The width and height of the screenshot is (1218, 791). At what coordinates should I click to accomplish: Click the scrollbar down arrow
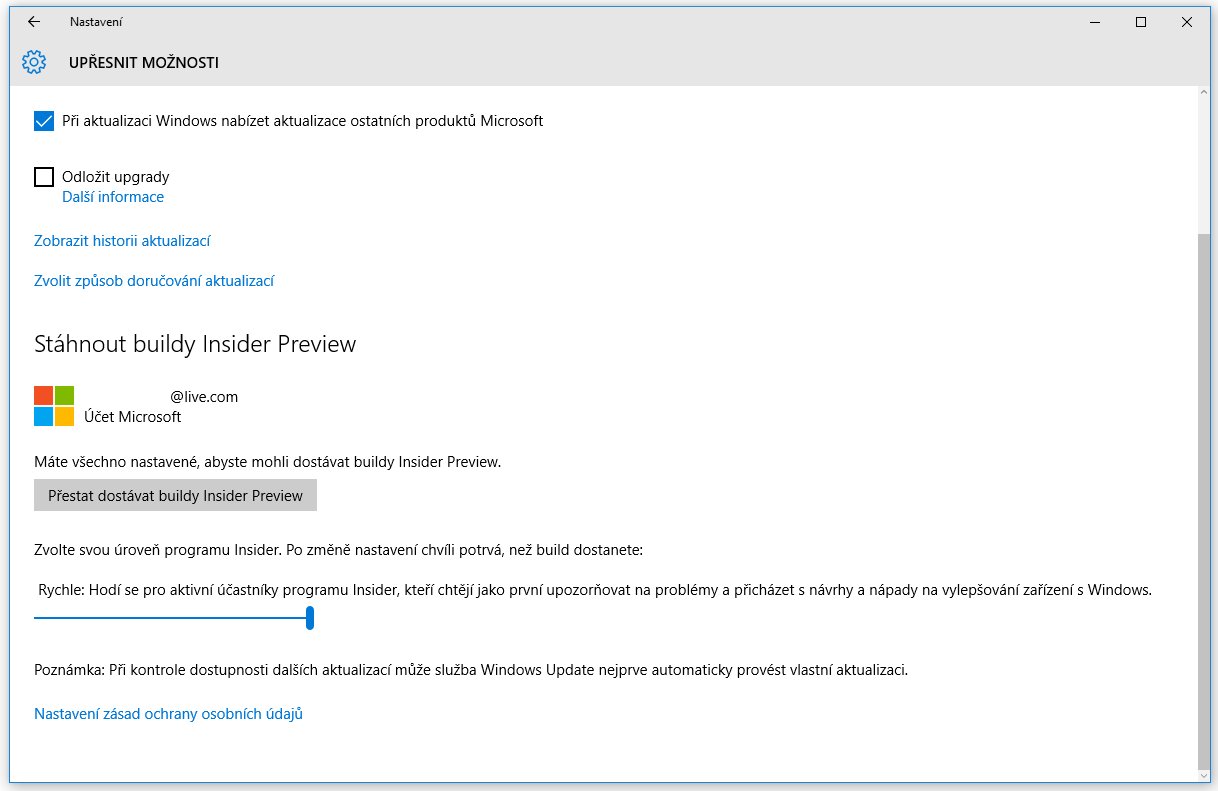coord(1202,775)
